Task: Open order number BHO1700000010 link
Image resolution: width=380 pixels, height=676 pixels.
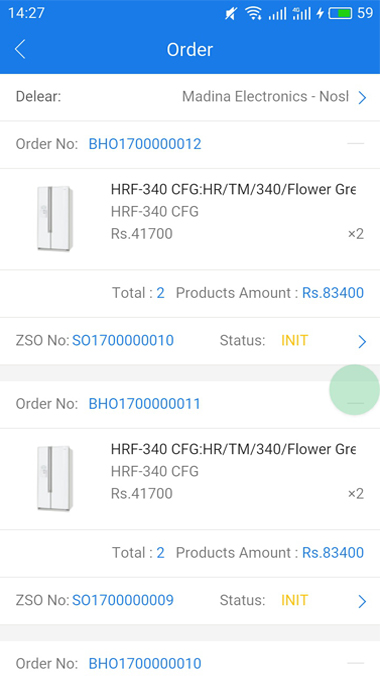Action: (x=145, y=663)
